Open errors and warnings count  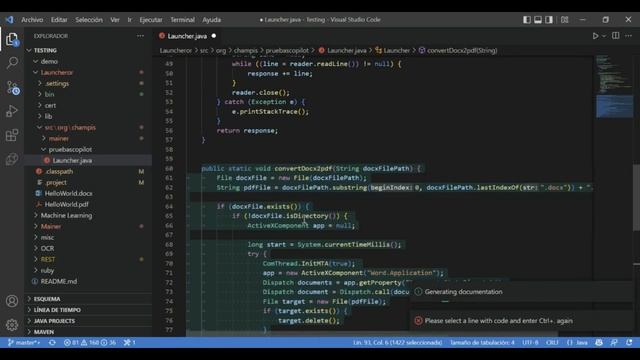(90, 342)
